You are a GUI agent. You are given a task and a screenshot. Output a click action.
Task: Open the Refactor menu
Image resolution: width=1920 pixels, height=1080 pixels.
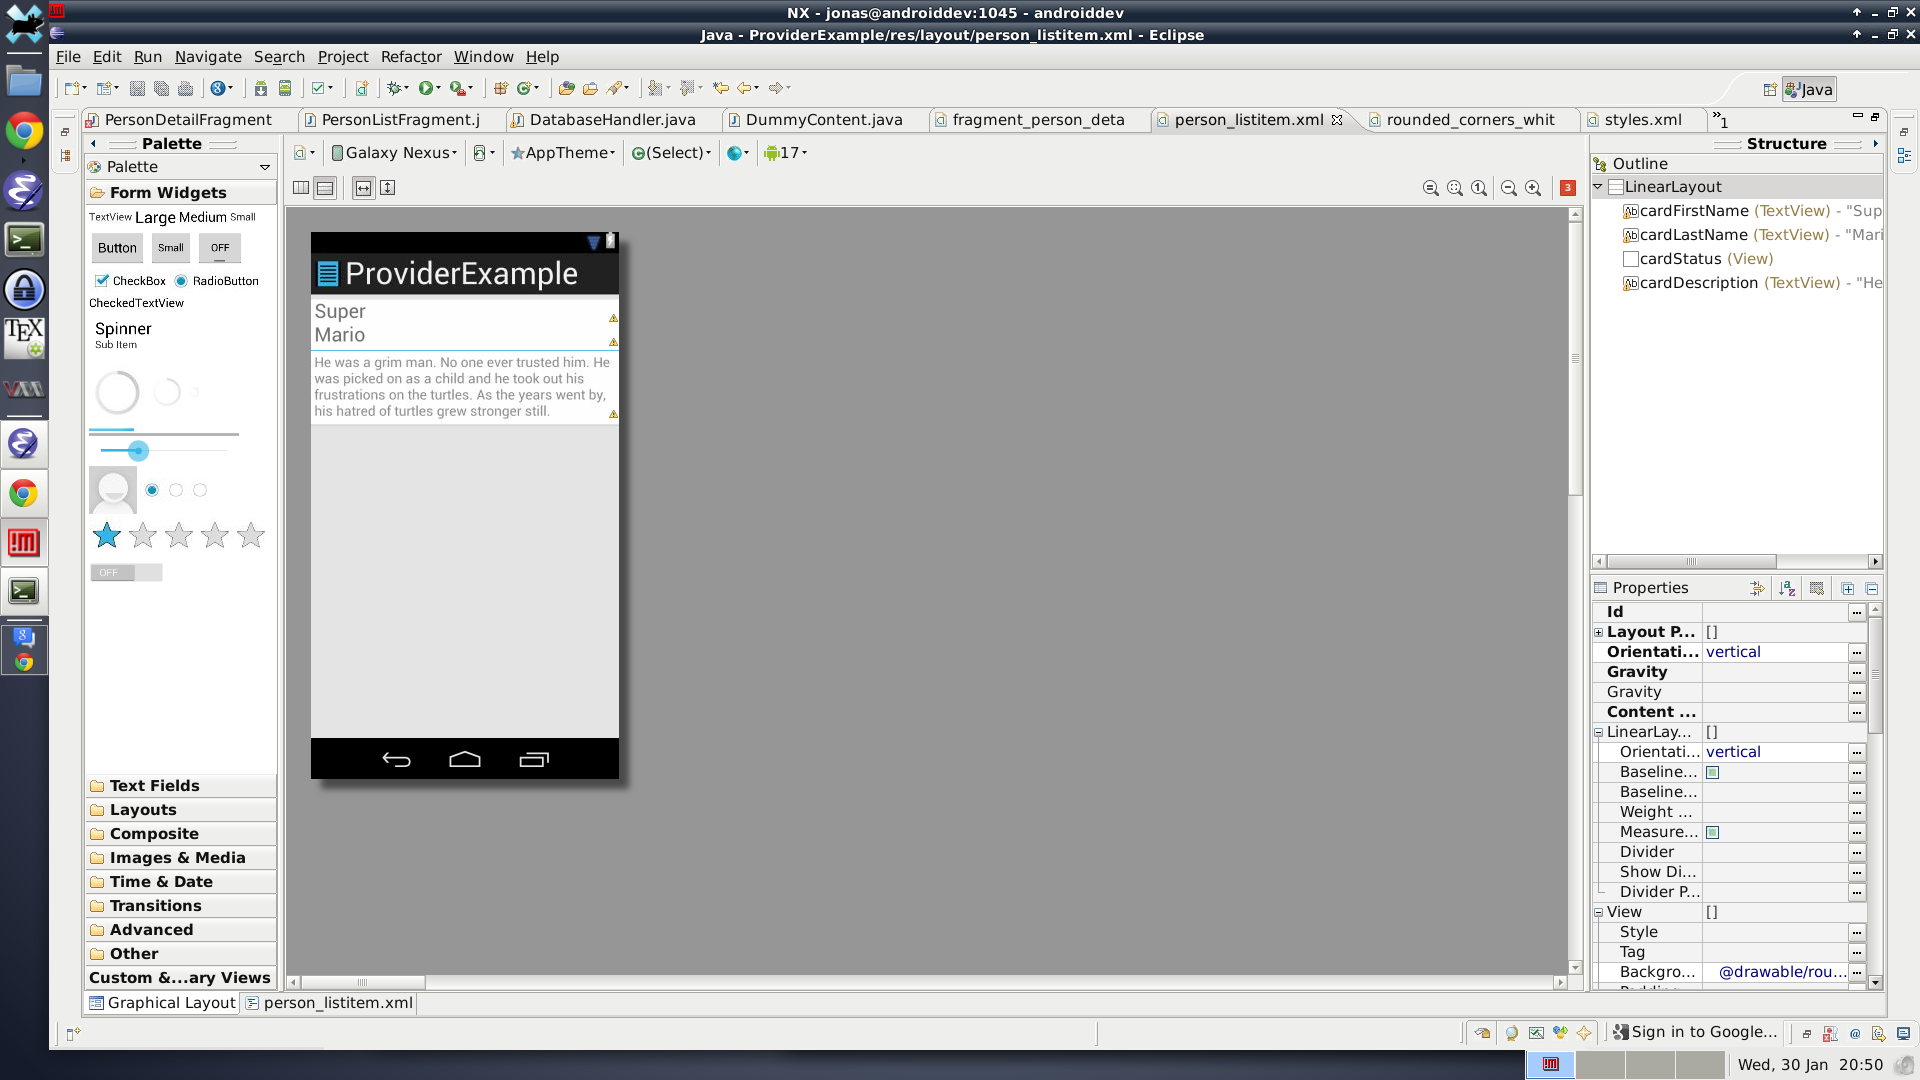410,57
